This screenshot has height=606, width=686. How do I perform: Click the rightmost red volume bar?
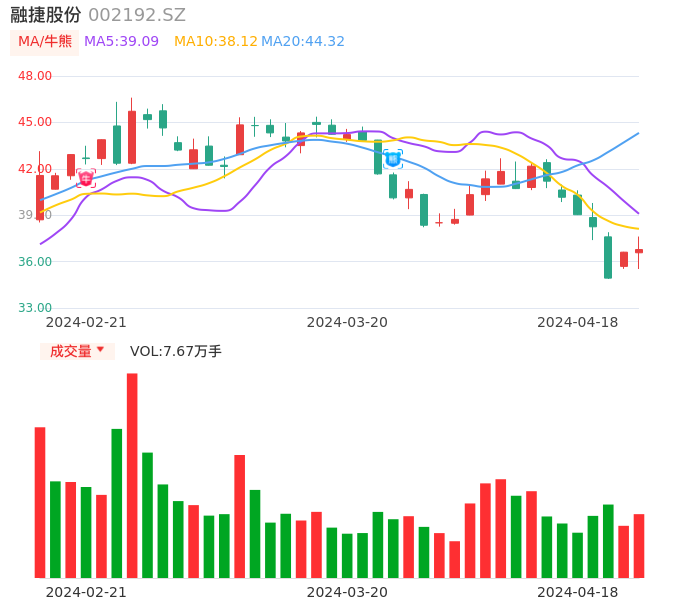tap(639, 545)
